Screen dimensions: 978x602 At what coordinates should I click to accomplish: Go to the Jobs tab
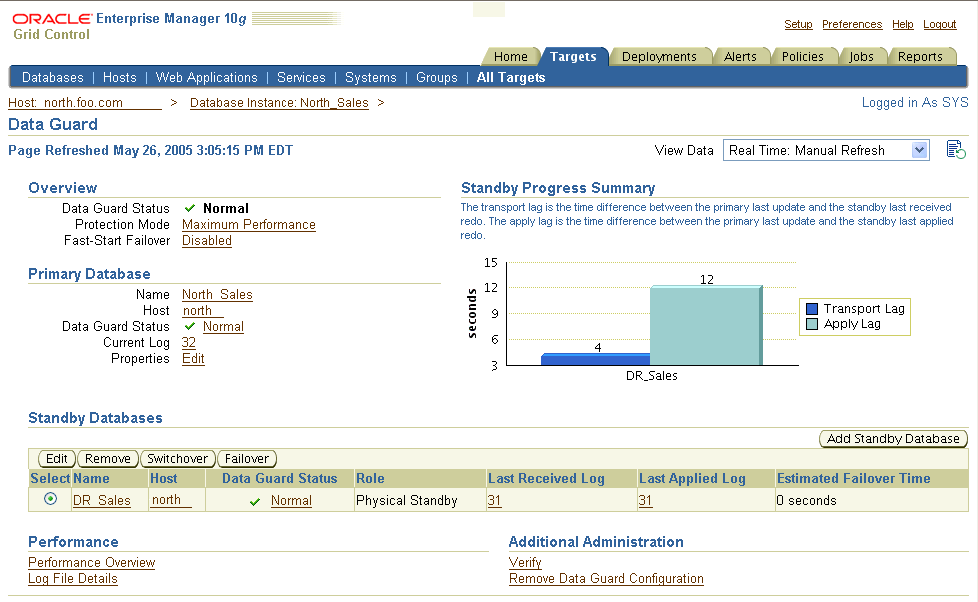tap(861, 57)
